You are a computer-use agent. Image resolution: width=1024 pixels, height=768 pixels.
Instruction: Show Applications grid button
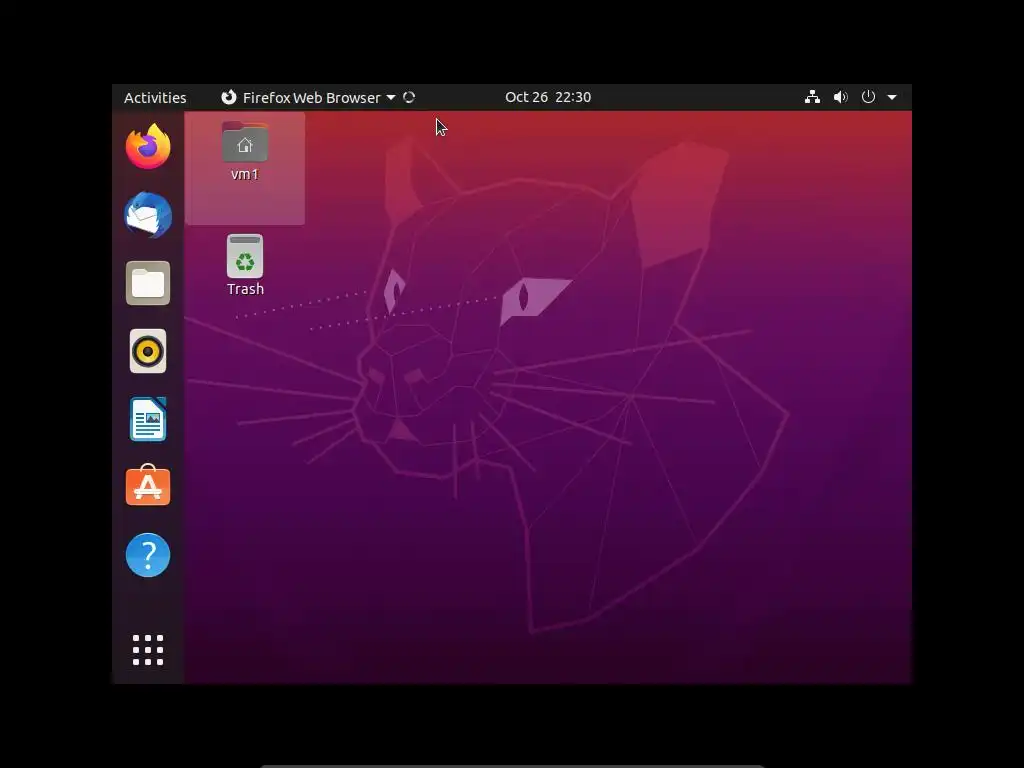click(148, 650)
